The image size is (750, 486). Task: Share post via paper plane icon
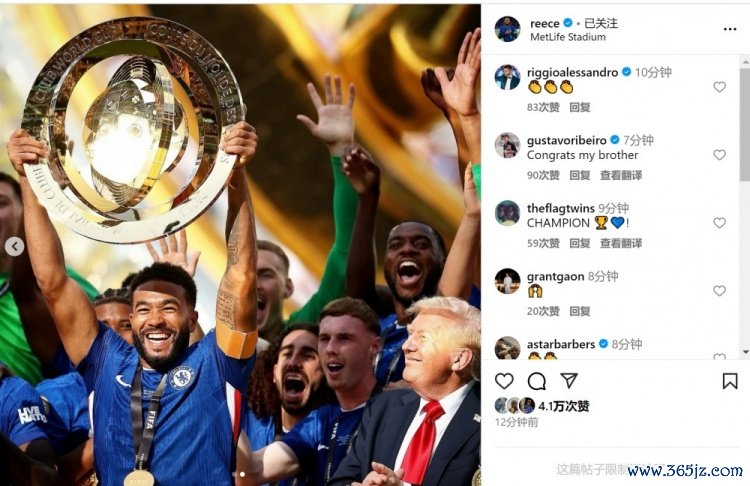(569, 381)
